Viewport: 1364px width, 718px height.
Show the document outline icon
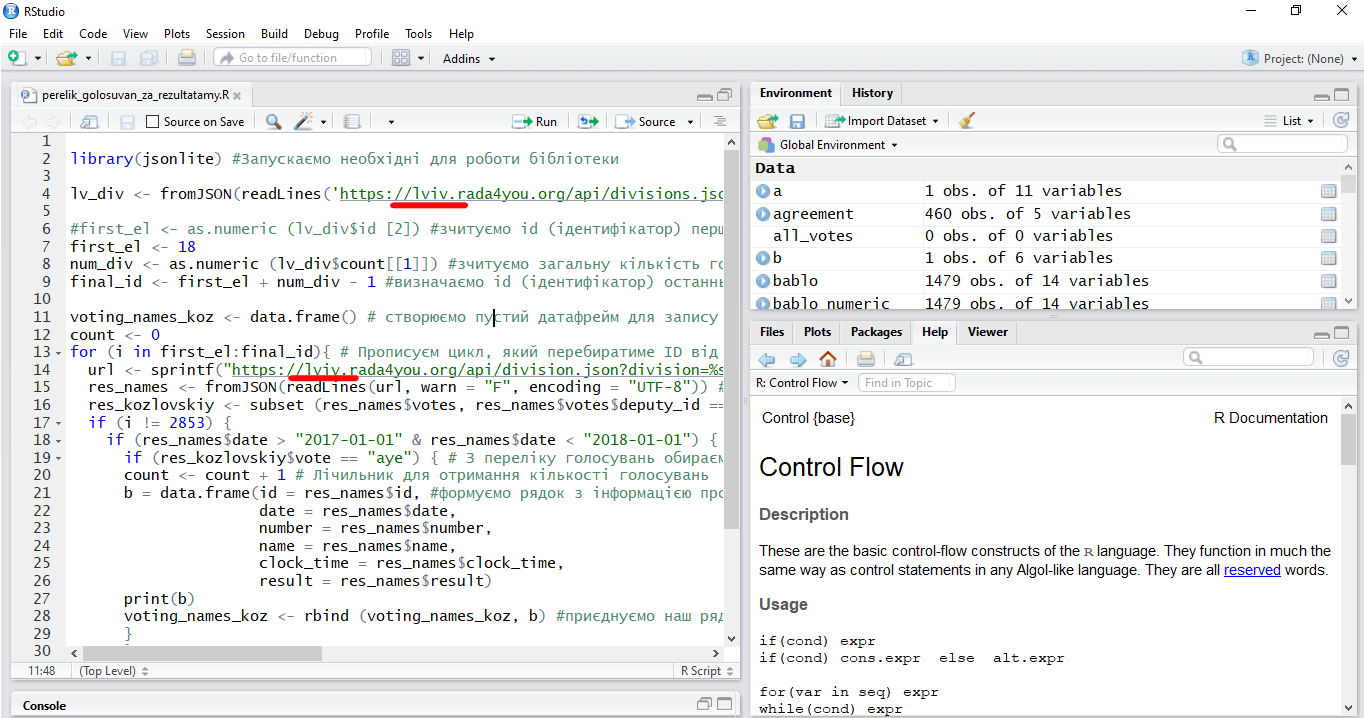tap(719, 121)
